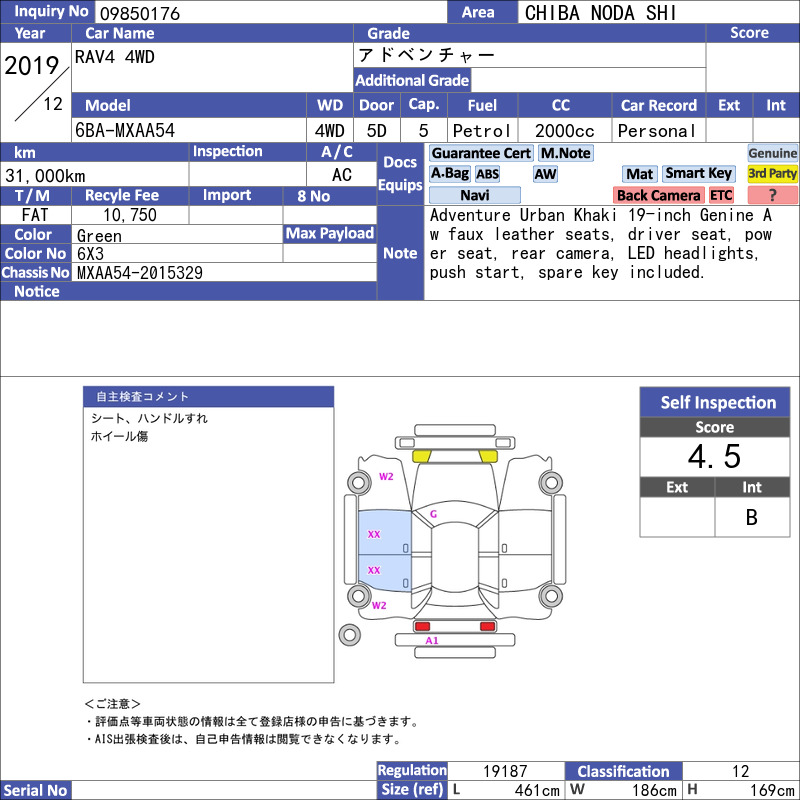Image resolution: width=800 pixels, height=800 pixels.
Task: Click the transmission value FAT
Action: (x=35, y=215)
